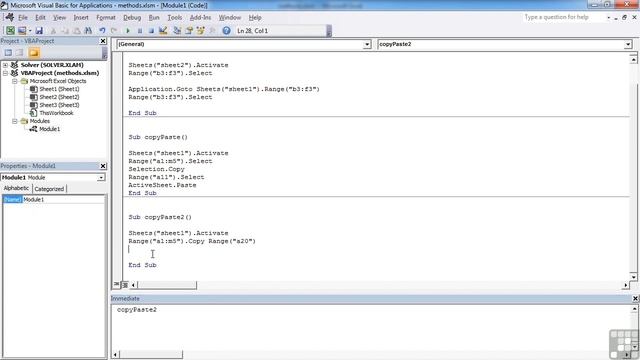Screen dimensions: 640x360
Task: Click View Object icon in Project pane
Action: click(x=20, y=53)
